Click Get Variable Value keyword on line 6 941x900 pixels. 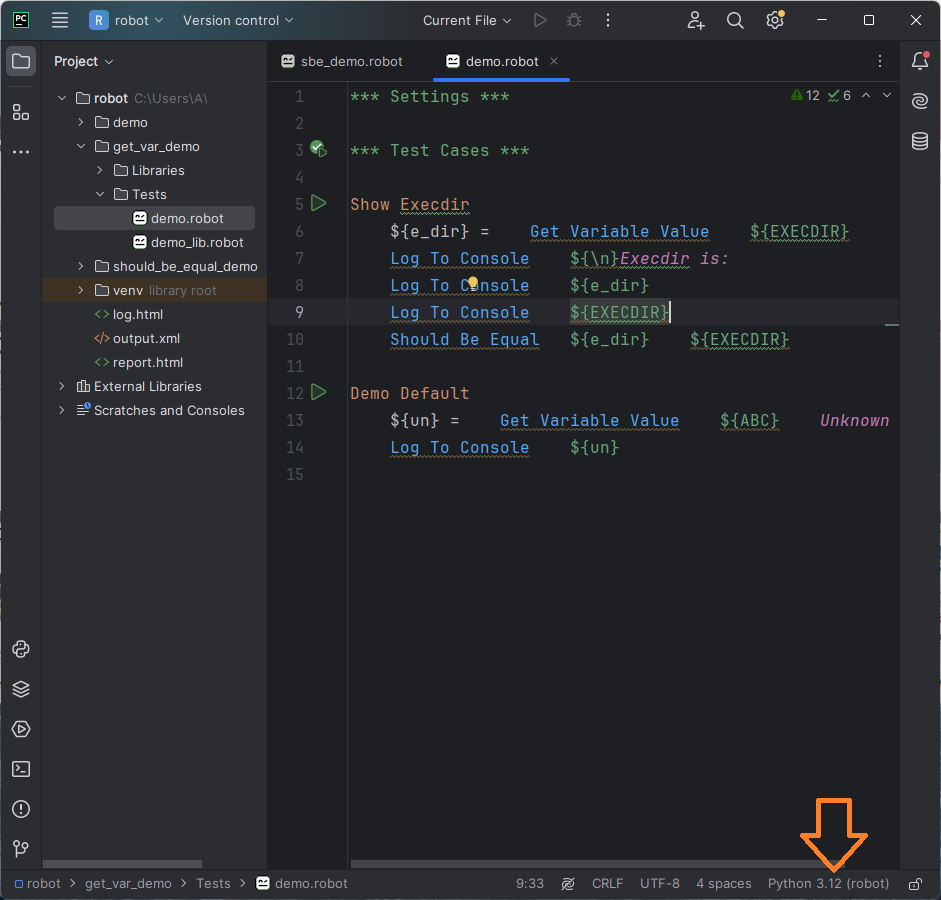(619, 232)
